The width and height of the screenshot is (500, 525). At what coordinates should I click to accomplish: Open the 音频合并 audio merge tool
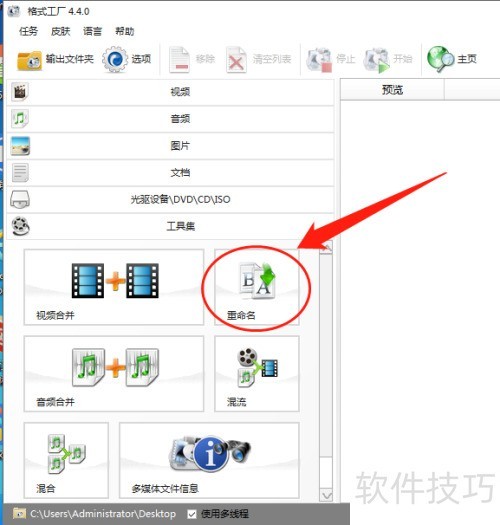(114, 374)
